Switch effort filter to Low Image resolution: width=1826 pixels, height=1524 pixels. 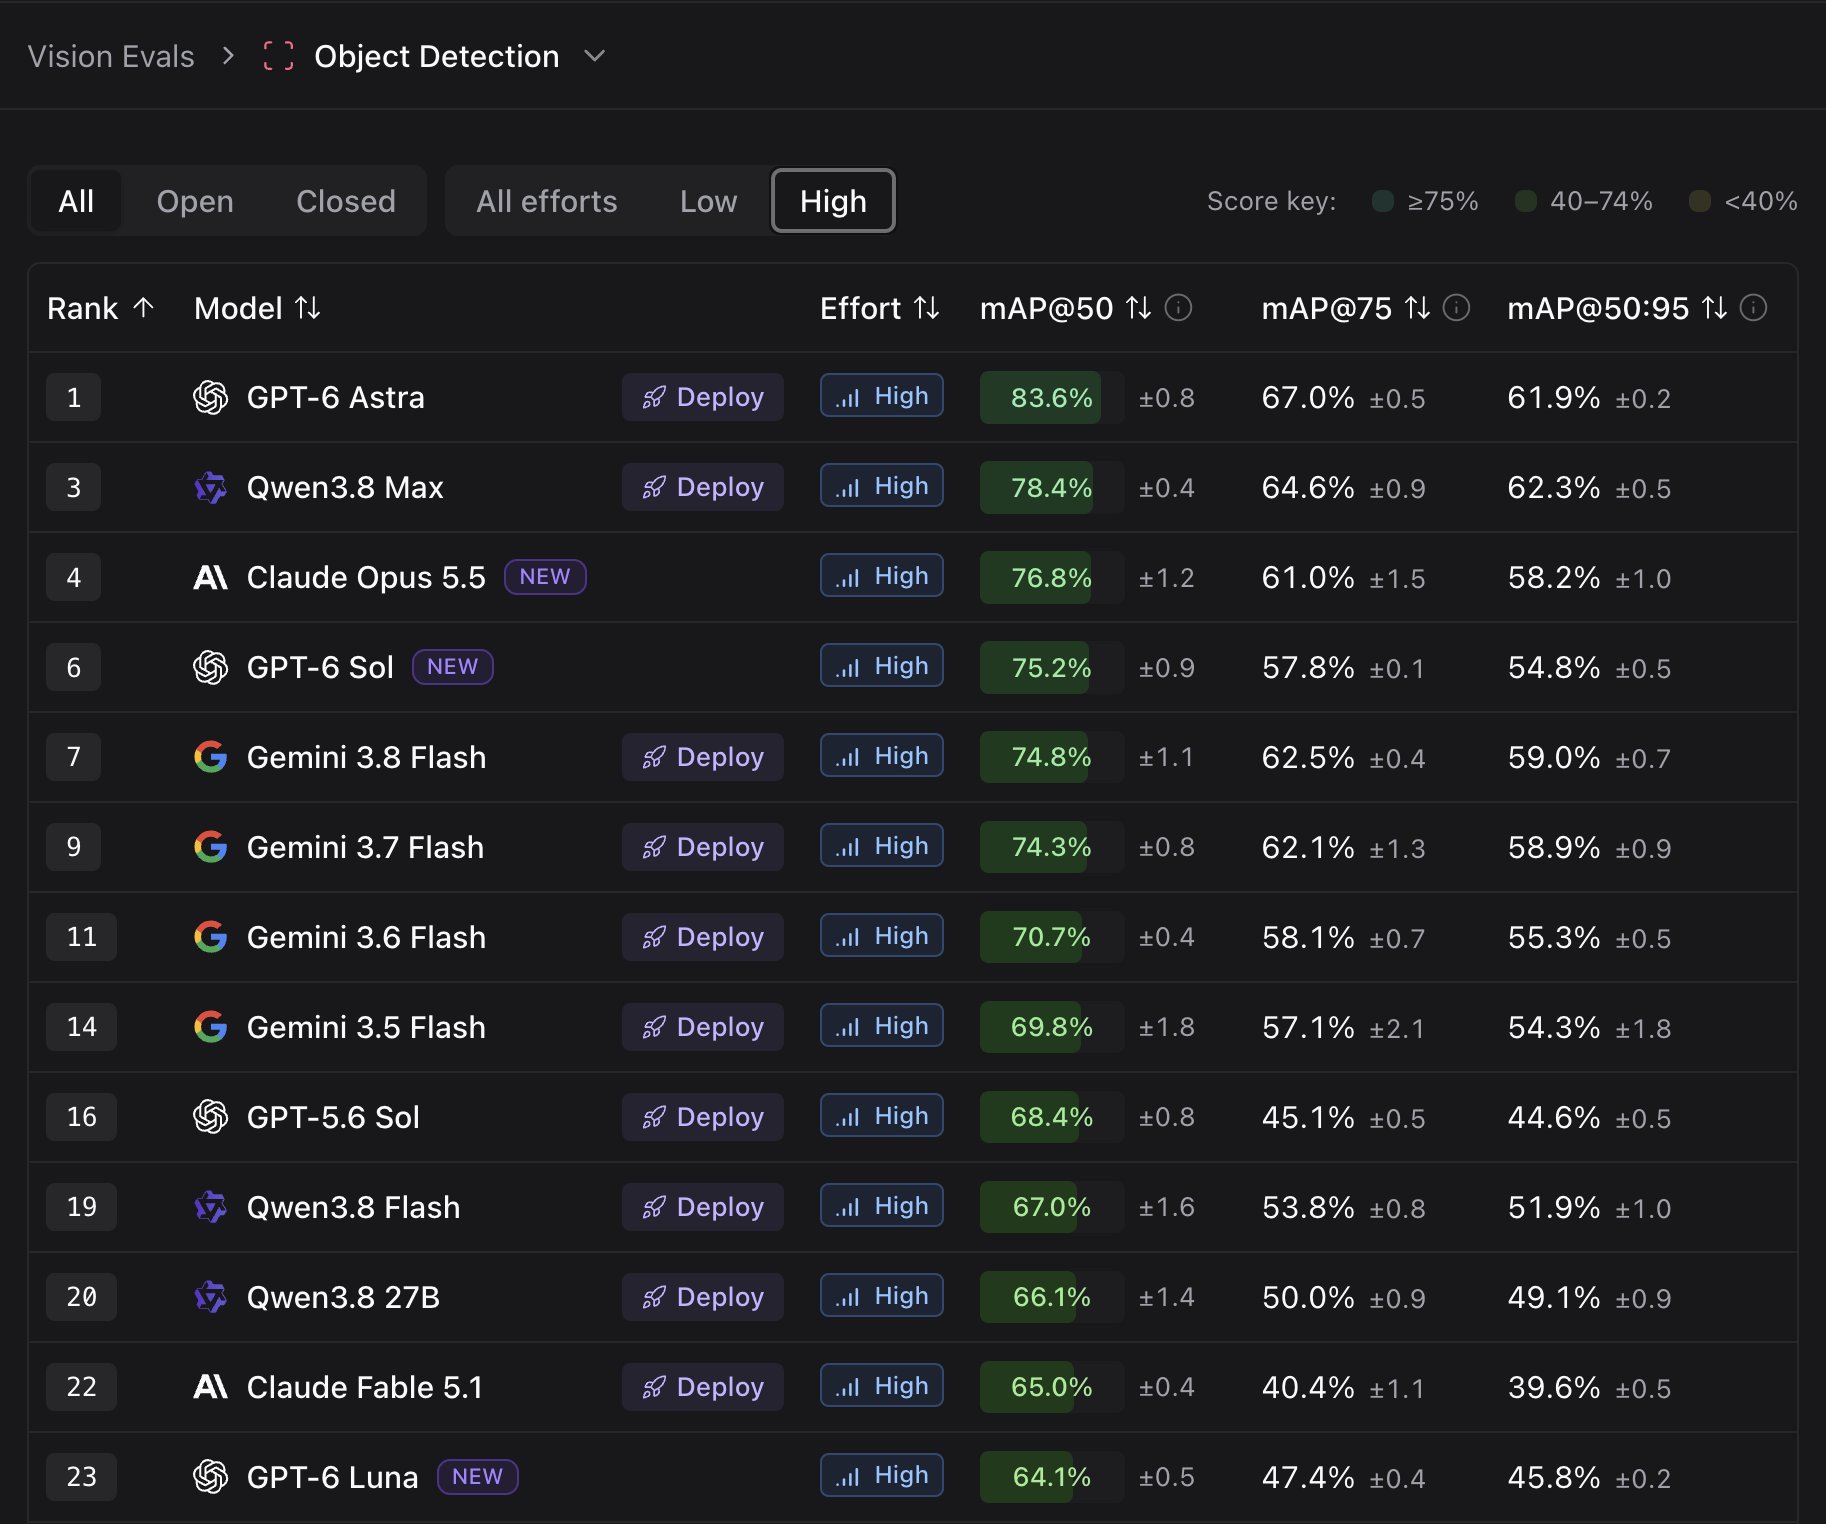tap(709, 201)
